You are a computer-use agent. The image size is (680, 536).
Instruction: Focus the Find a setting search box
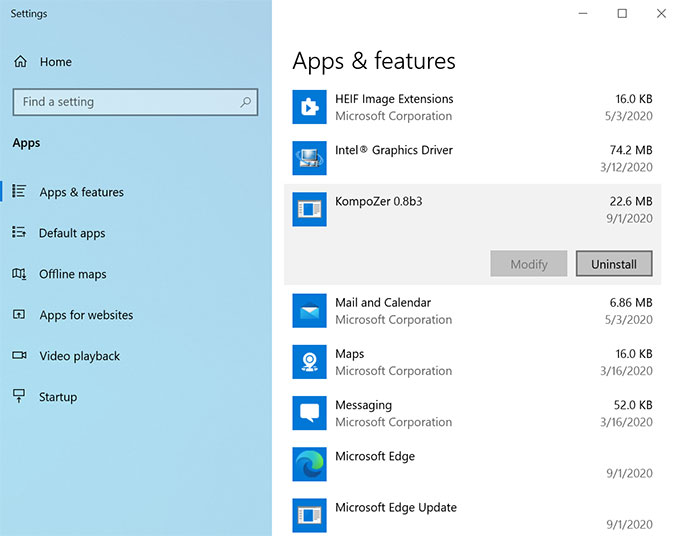(x=135, y=102)
